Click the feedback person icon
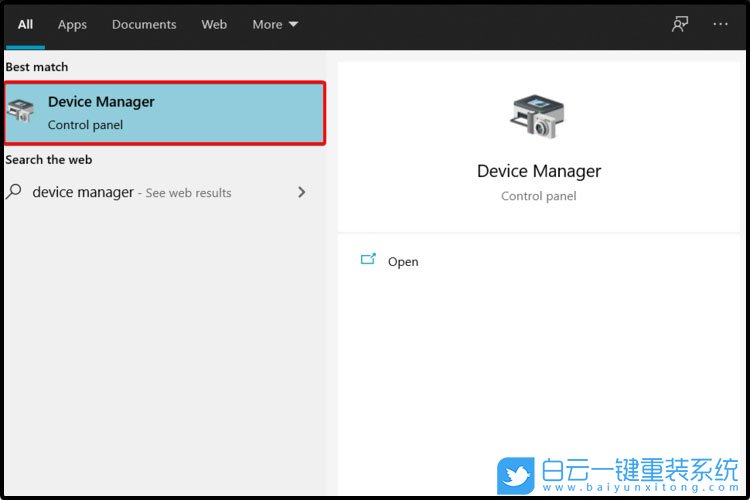750x500 pixels. (680, 24)
